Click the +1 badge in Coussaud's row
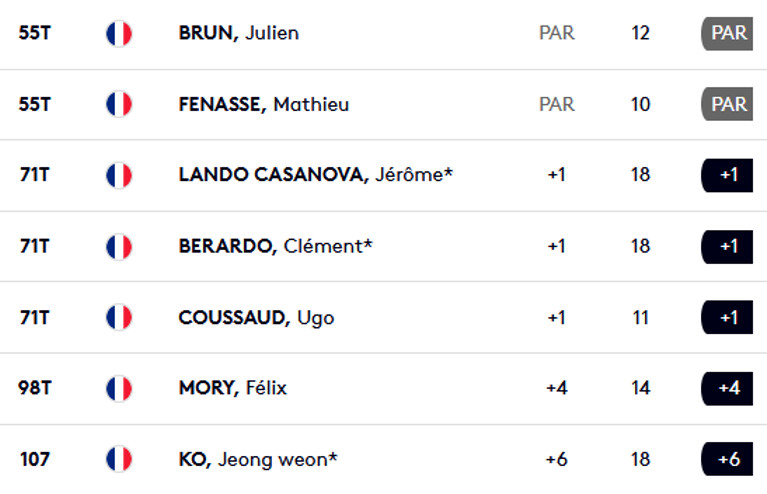Viewport: 767px width, 494px height. [x=727, y=317]
